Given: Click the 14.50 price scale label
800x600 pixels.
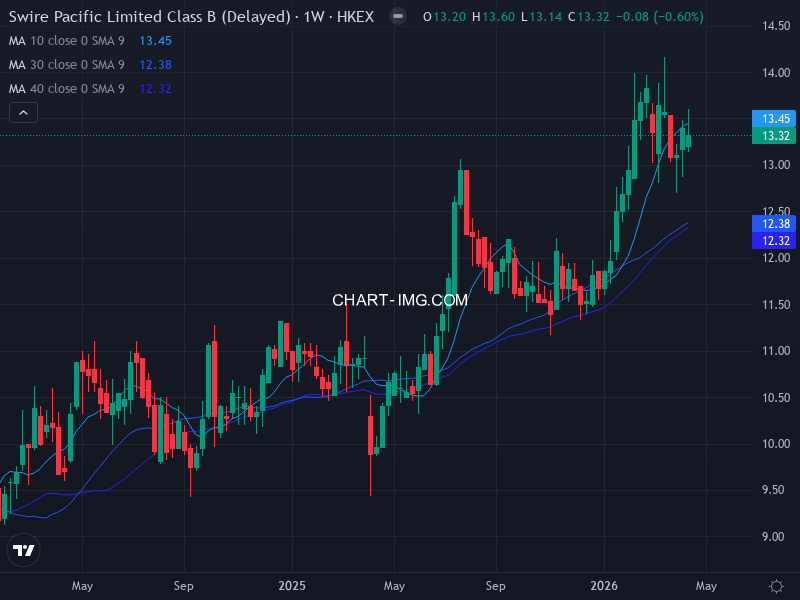Looking at the screenshot, I should pyautogui.click(x=776, y=26).
